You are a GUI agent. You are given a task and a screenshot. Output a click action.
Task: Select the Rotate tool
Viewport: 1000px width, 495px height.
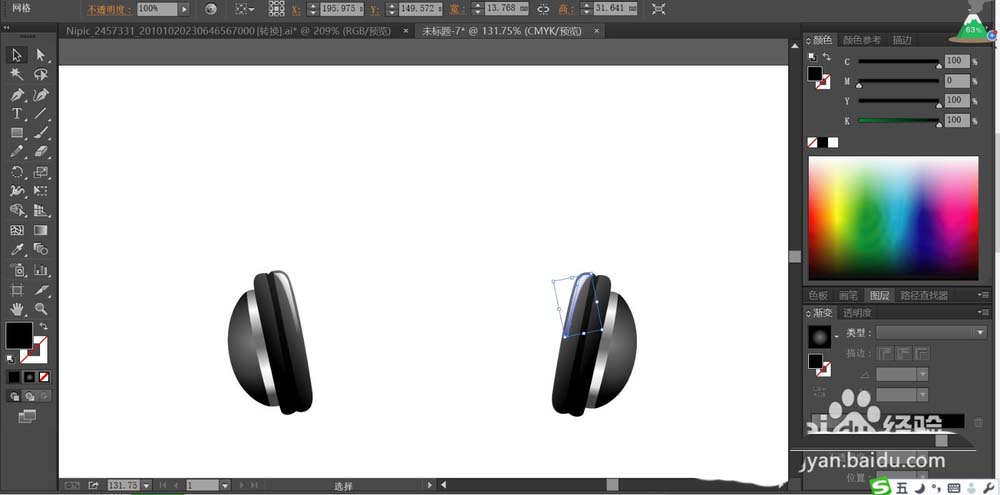[x=17, y=172]
